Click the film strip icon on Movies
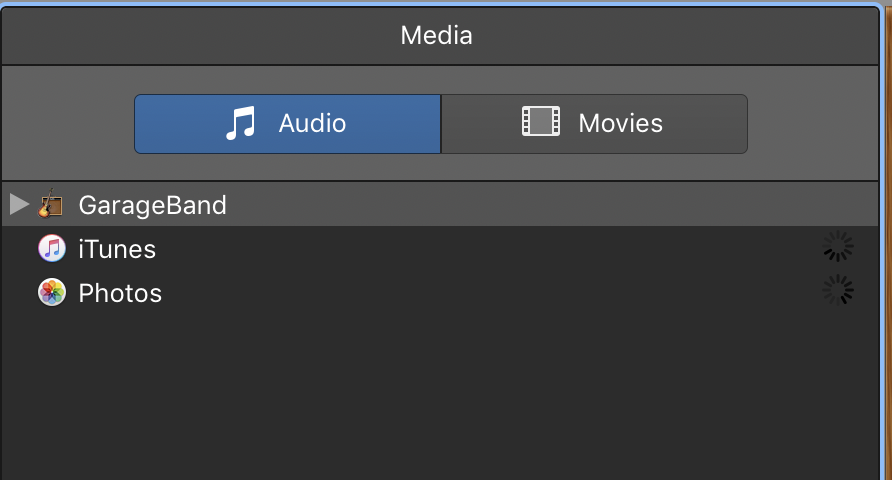This screenshot has height=480, width=892. tap(540, 123)
